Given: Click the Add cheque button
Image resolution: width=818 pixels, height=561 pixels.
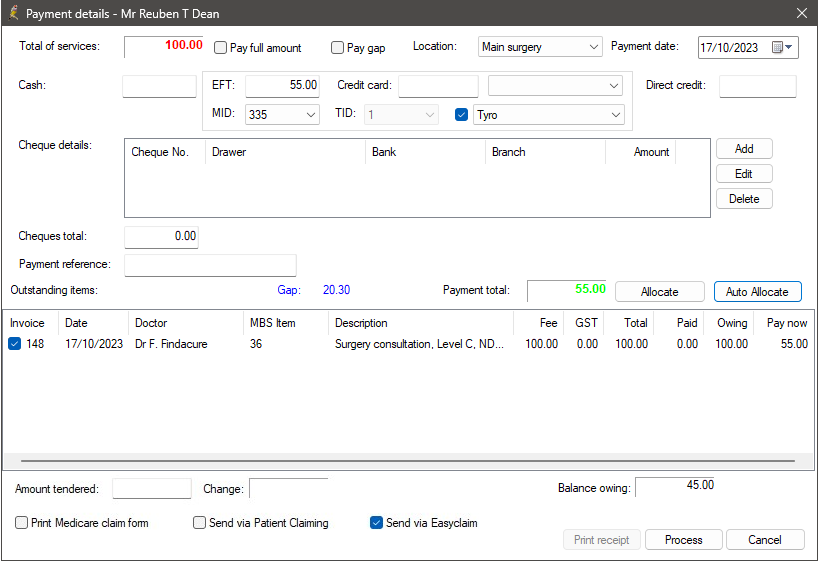Looking at the screenshot, I should click(744, 149).
